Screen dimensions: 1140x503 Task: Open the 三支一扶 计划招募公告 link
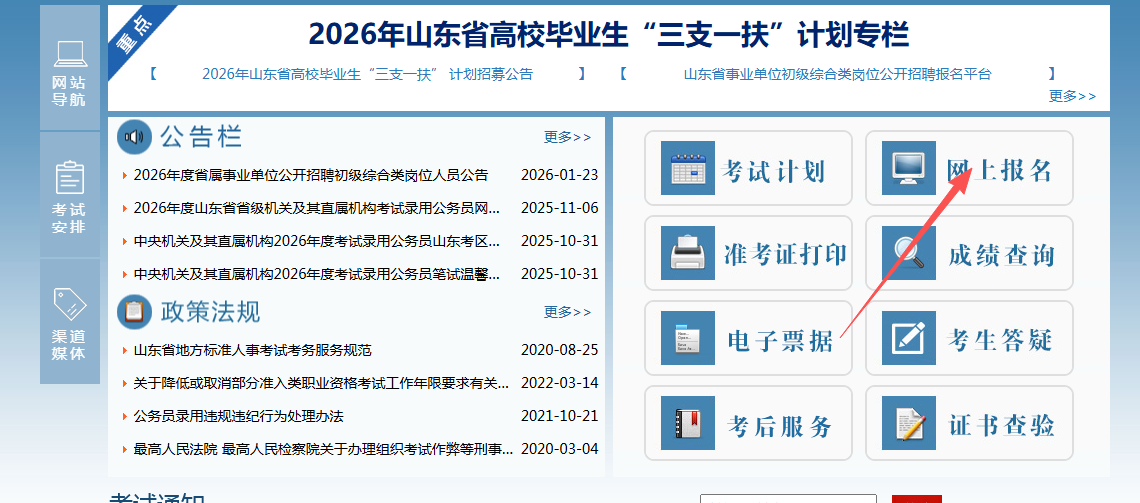point(367,74)
